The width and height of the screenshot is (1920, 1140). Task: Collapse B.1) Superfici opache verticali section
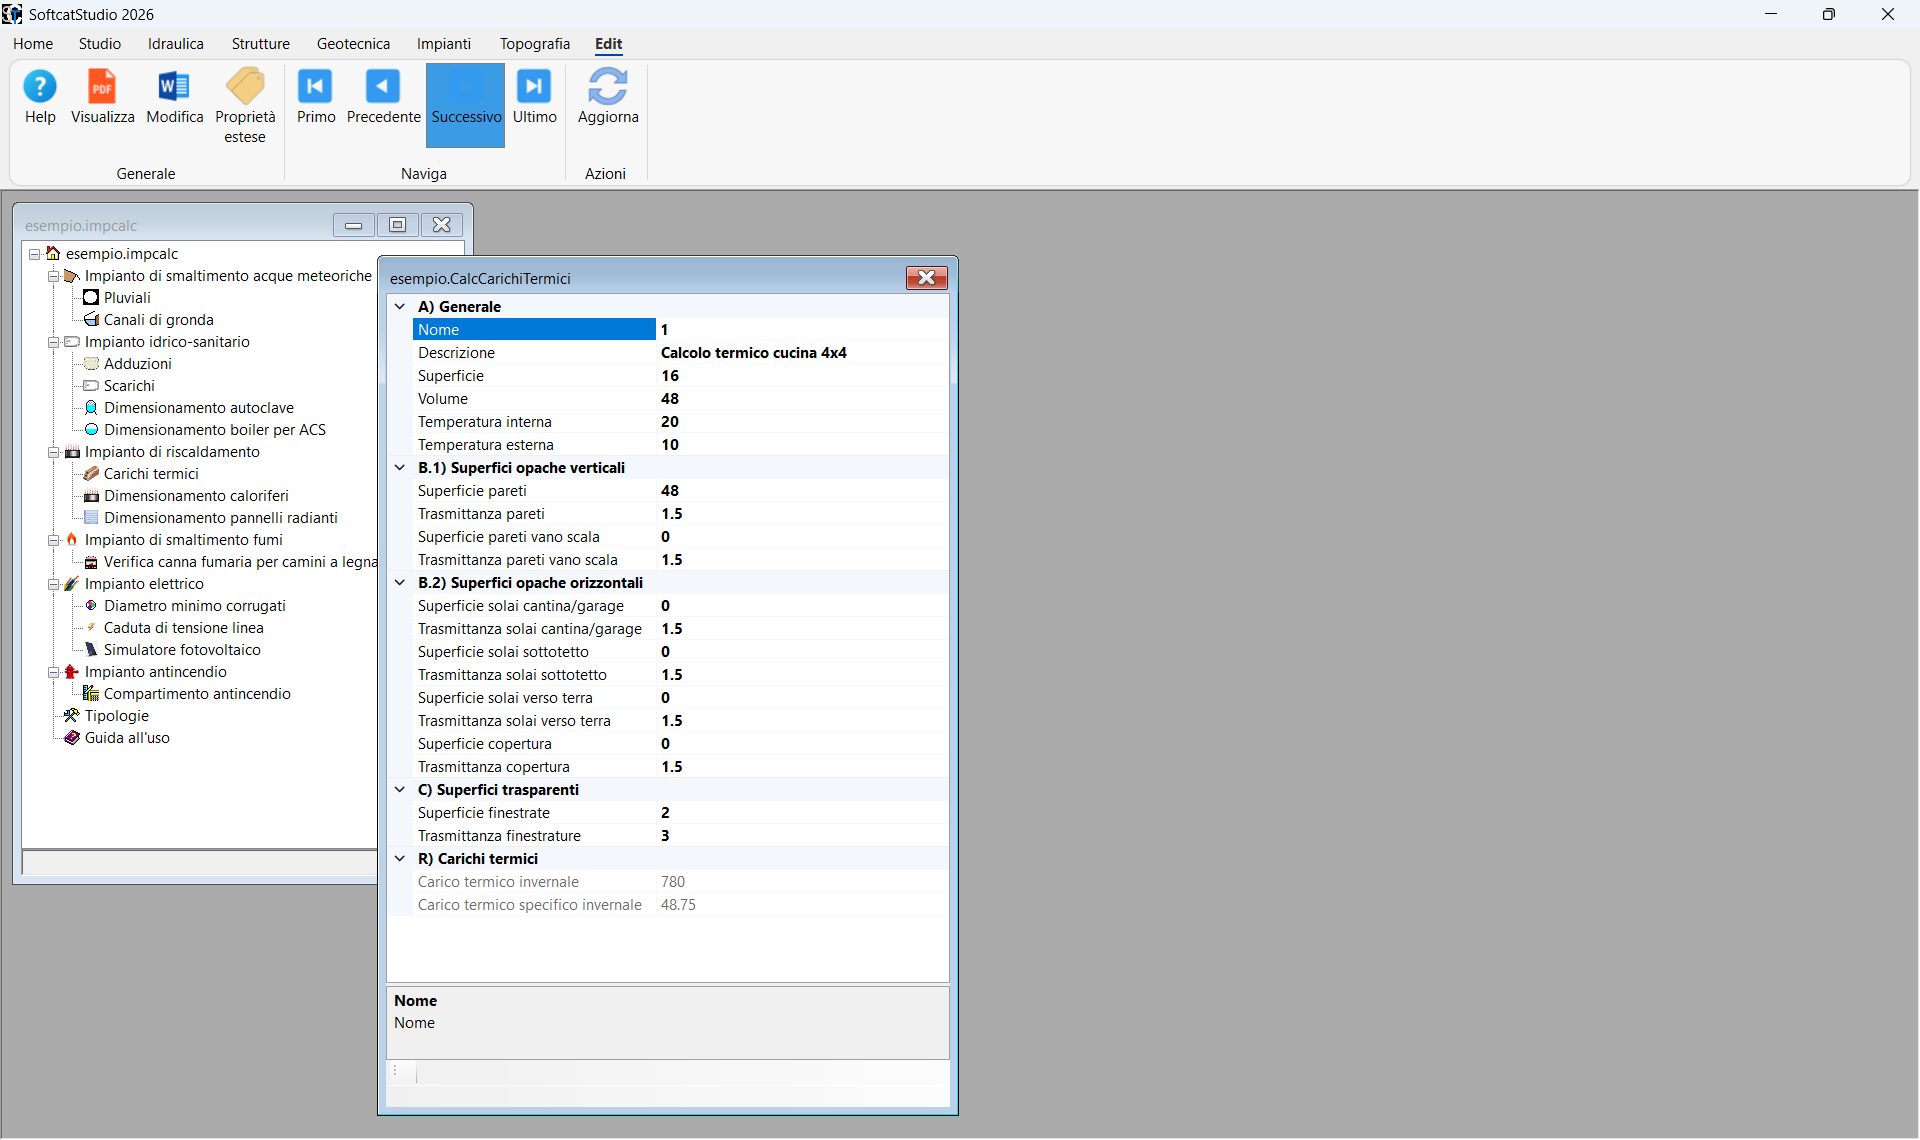click(x=400, y=468)
